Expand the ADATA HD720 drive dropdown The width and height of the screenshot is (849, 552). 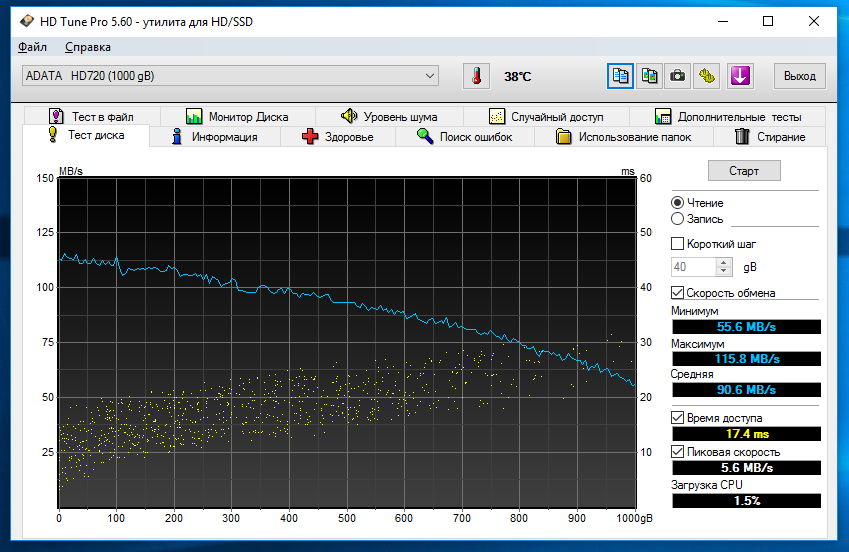click(x=430, y=76)
